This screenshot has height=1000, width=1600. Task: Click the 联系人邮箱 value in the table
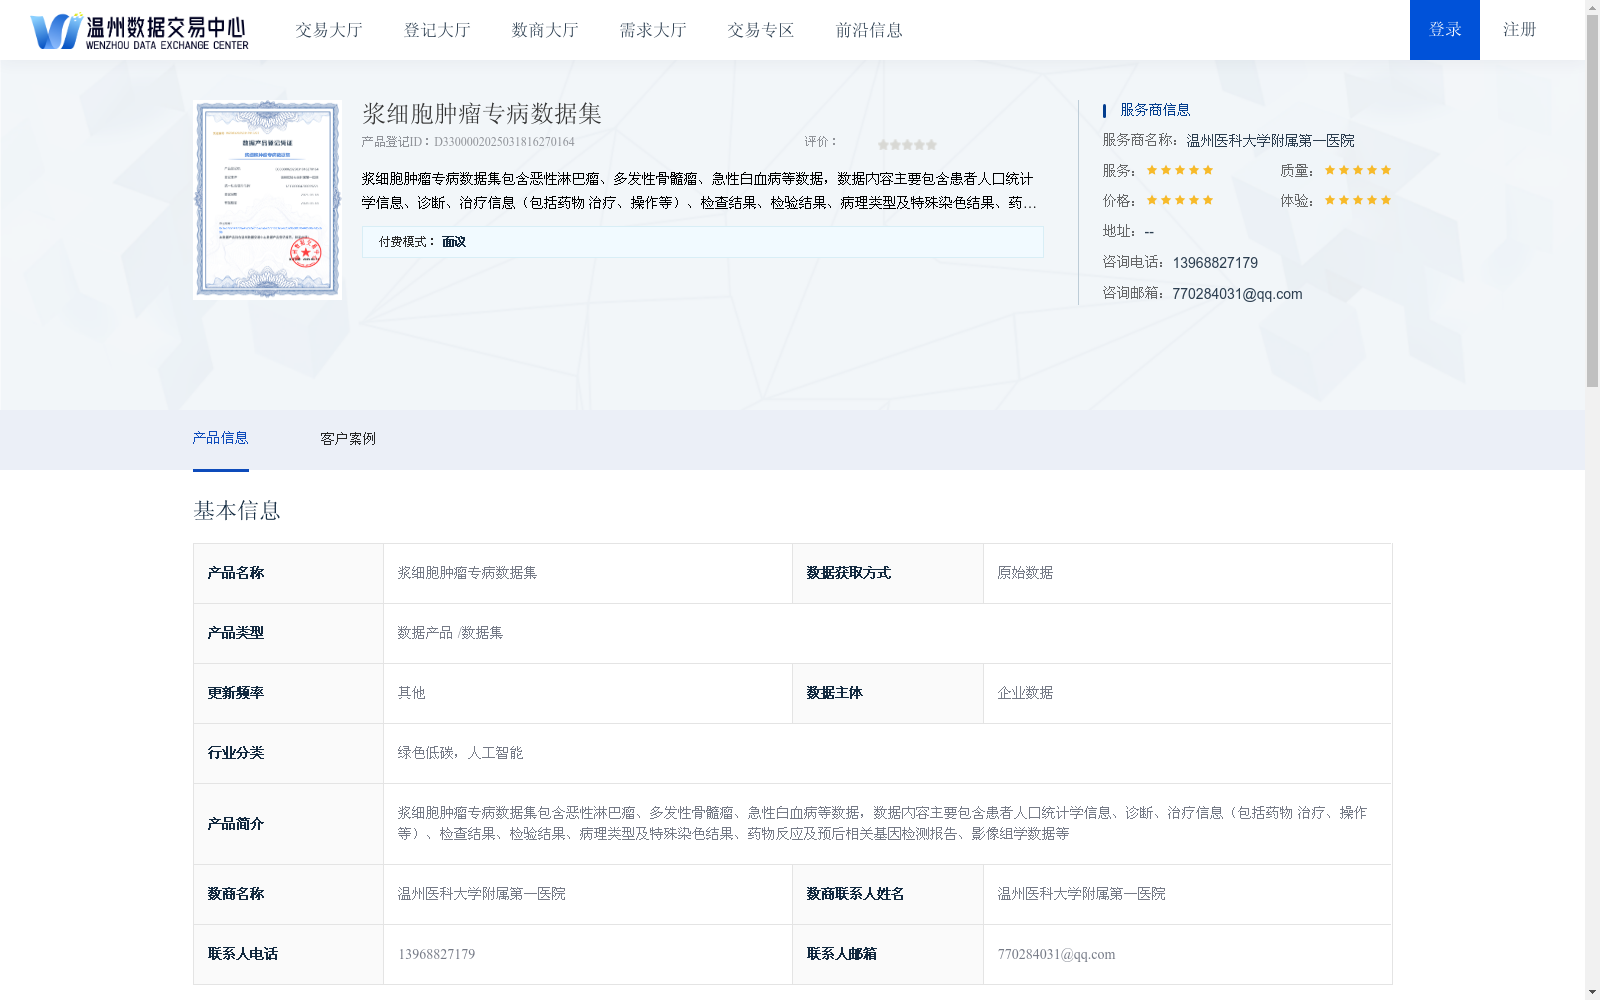click(1056, 954)
